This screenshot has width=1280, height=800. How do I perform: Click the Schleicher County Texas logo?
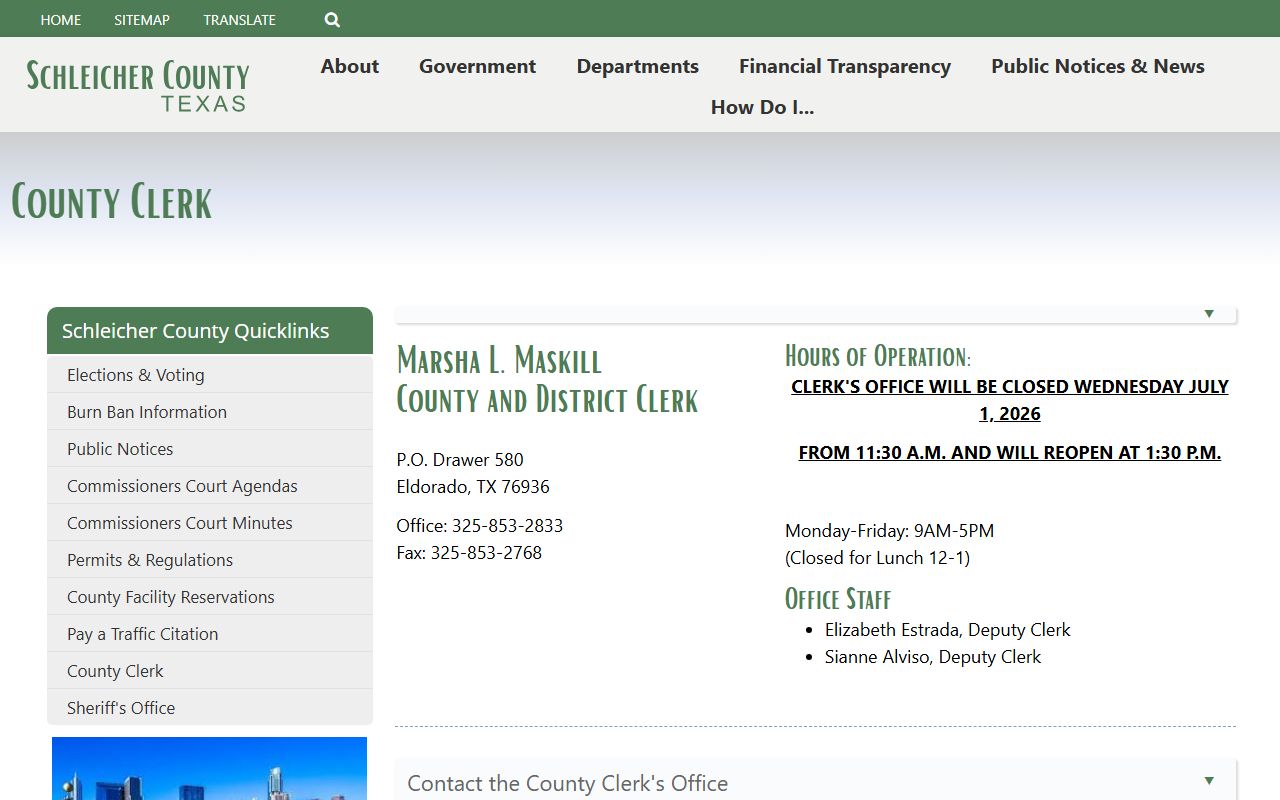(x=138, y=85)
